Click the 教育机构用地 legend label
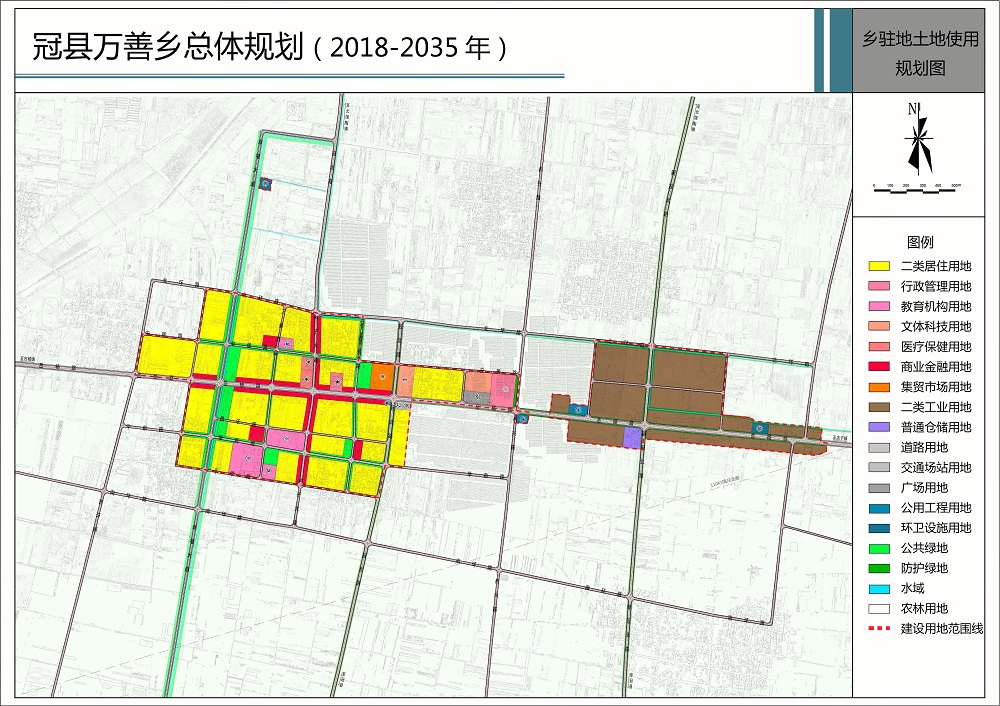This screenshot has width=1000, height=706. (935, 306)
